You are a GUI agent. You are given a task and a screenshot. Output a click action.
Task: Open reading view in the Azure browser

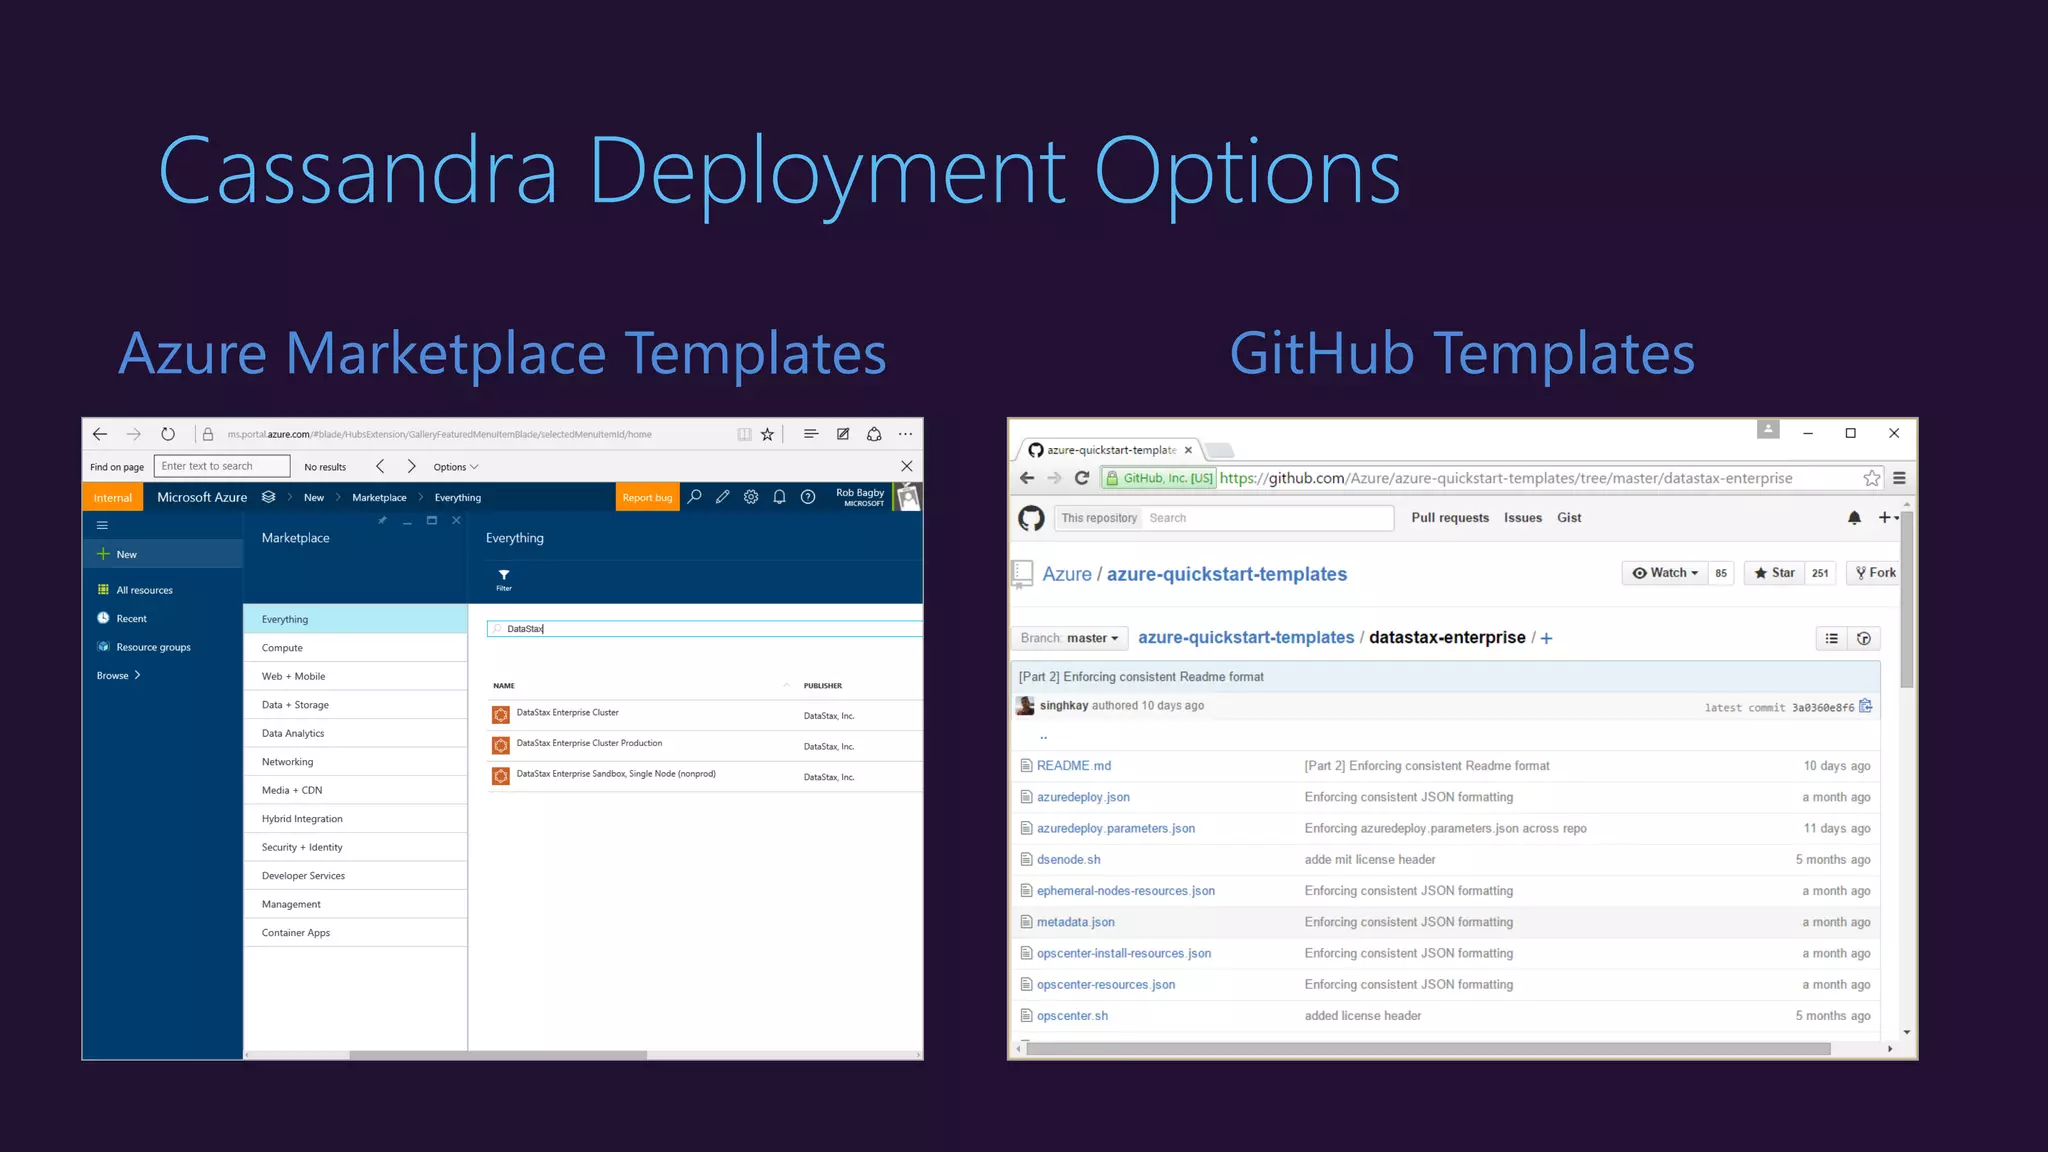(x=744, y=434)
